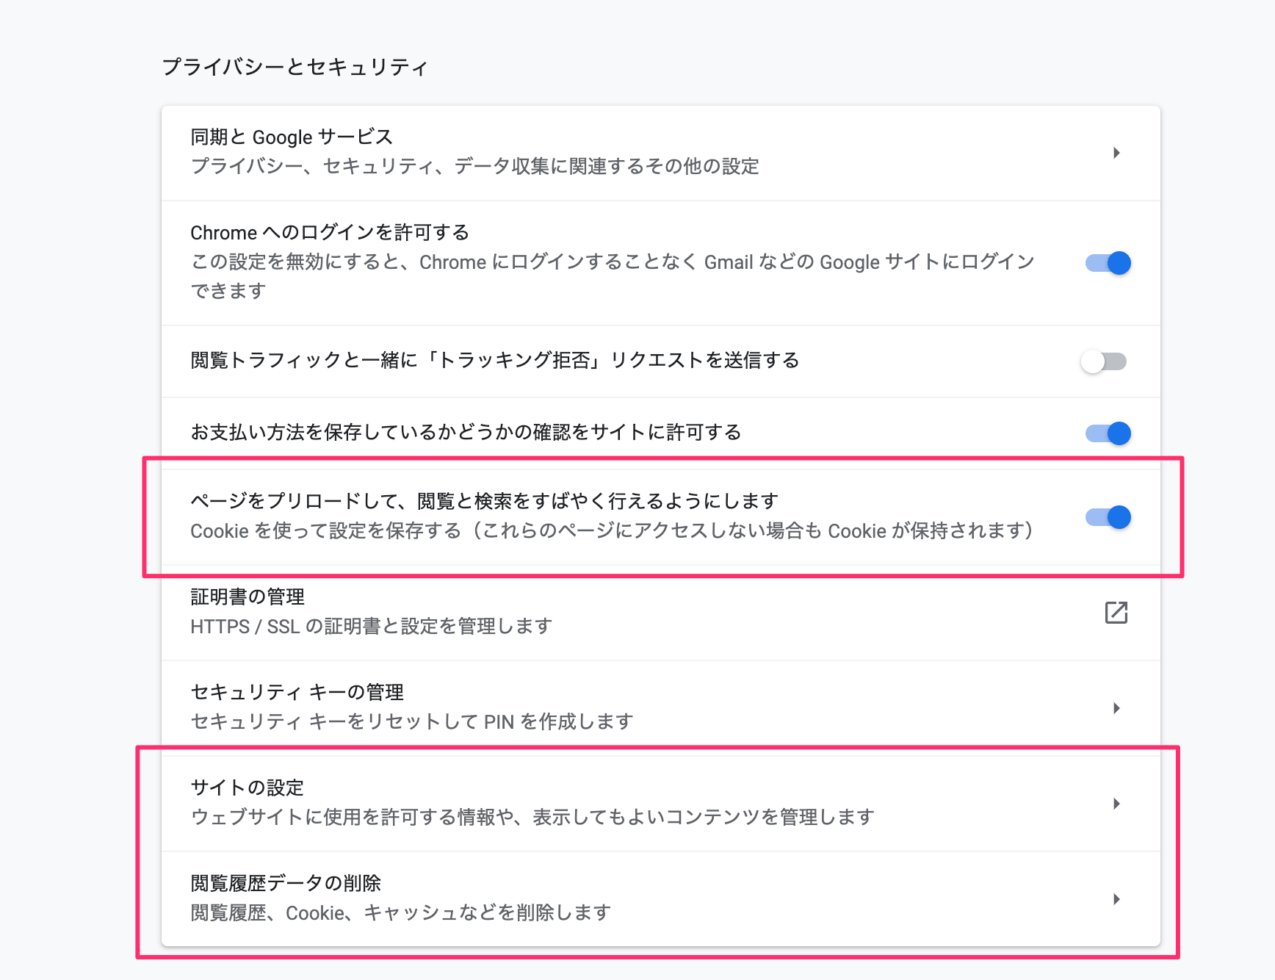Click the 'トラッキング拒否' request row text
The image size is (1275, 980).
(x=494, y=360)
